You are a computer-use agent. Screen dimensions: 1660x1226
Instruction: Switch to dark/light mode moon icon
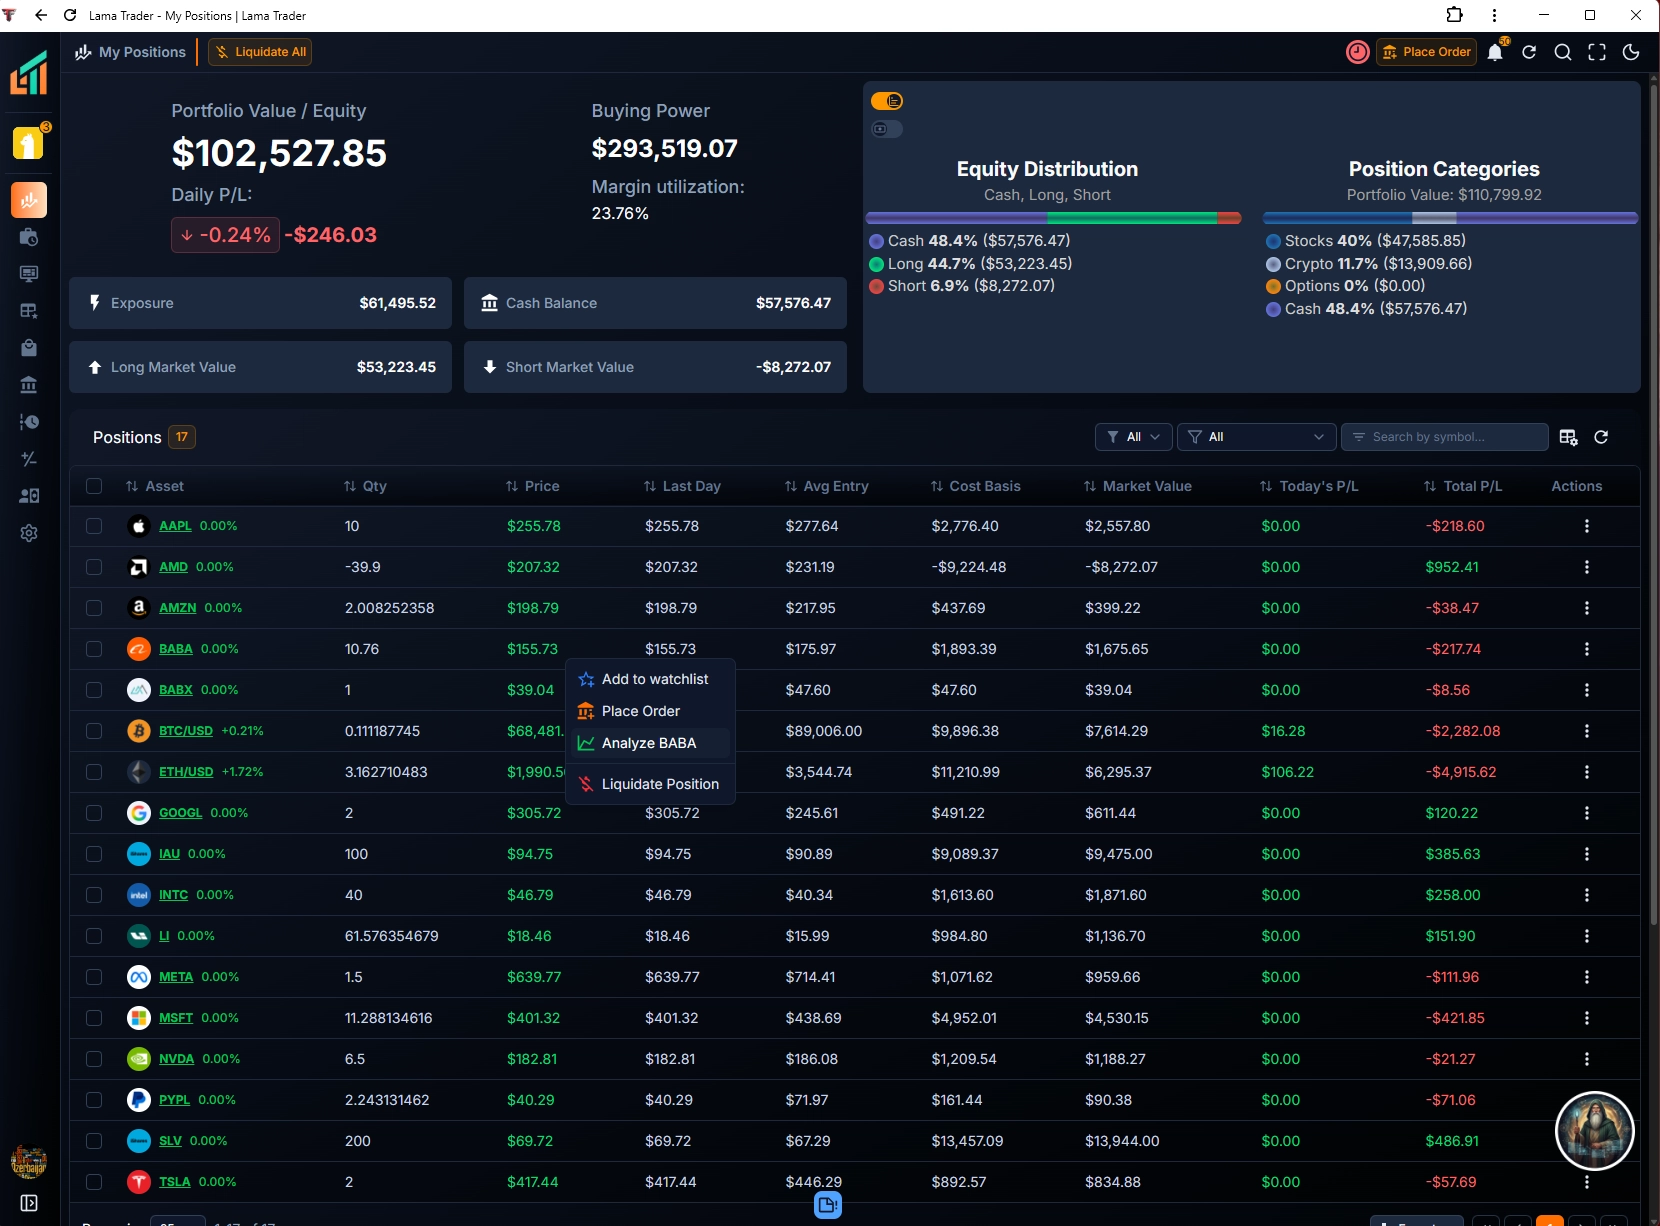pyautogui.click(x=1631, y=52)
